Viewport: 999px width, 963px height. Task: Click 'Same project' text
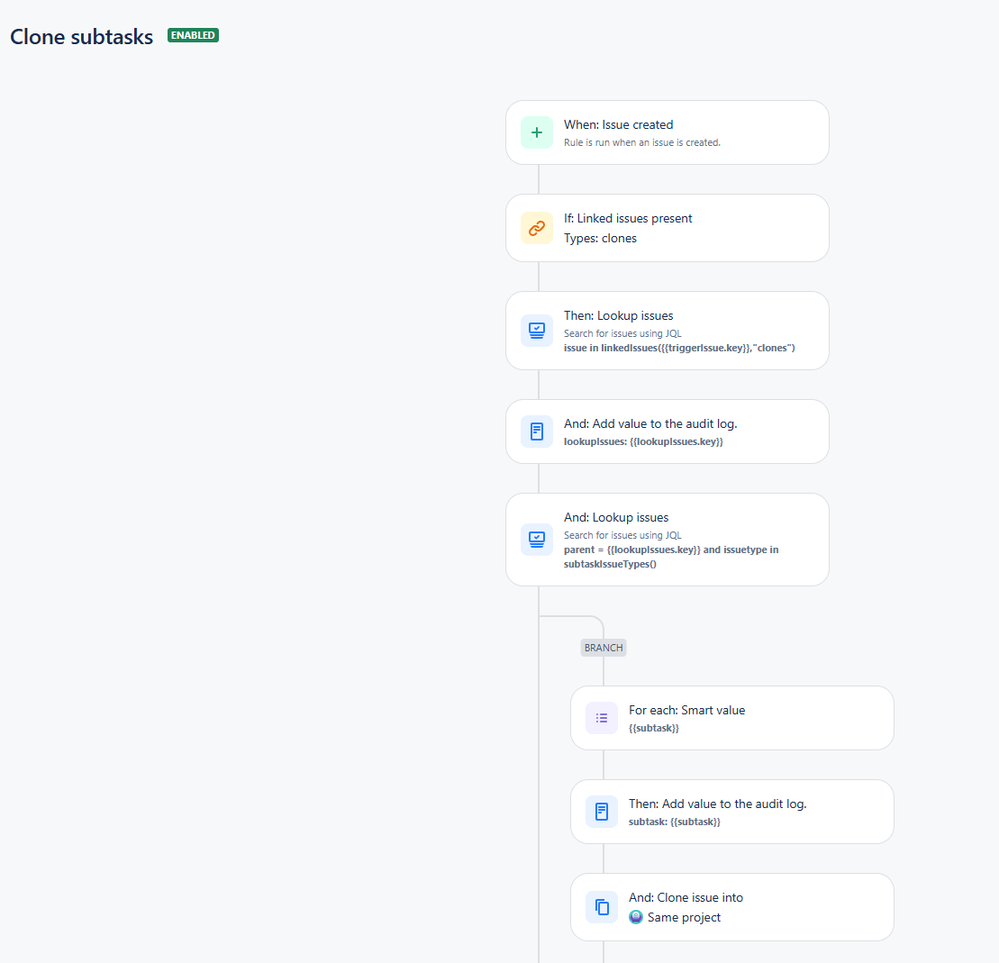684,917
